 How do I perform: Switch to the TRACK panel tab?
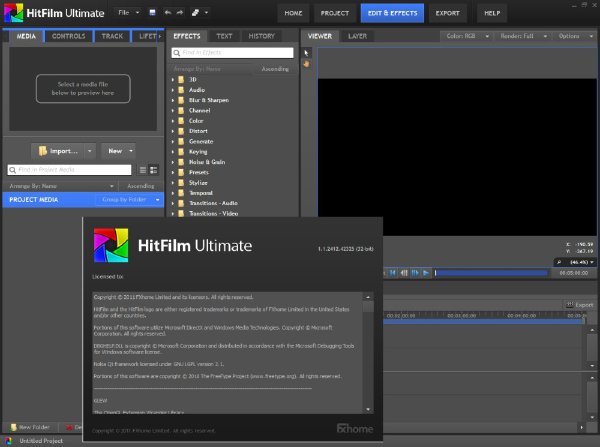[x=112, y=36]
